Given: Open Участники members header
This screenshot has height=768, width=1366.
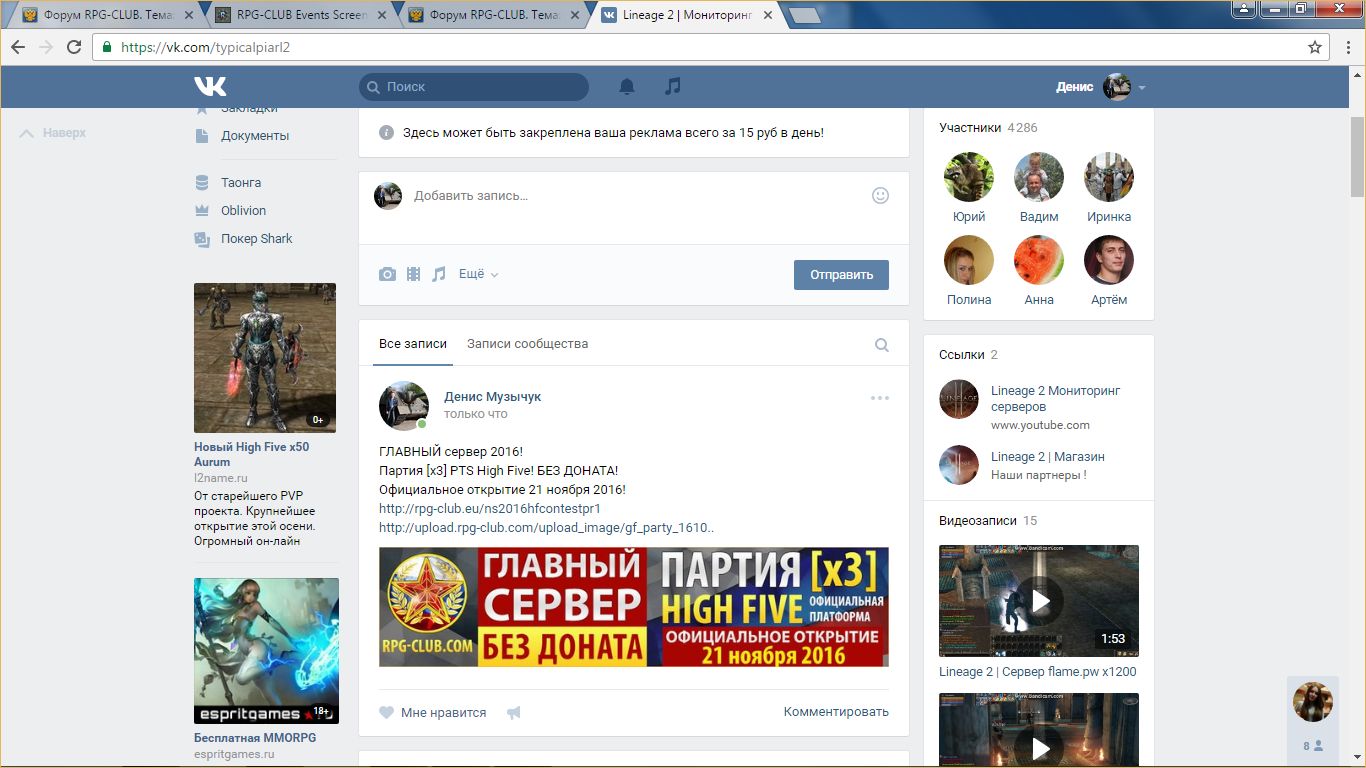Looking at the screenshot, I should pyautogui.click(x=970, y=128).
